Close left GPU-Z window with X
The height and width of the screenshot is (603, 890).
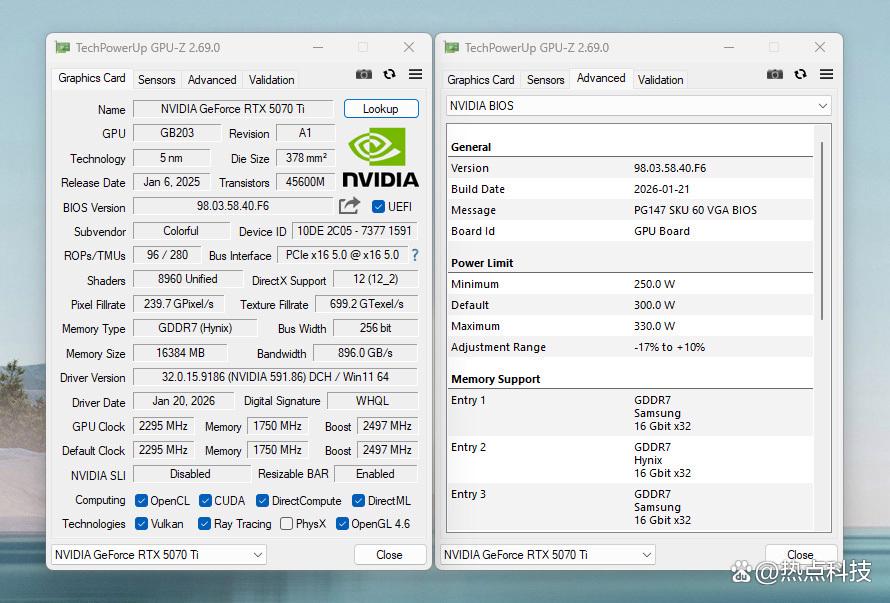point(409,48)
